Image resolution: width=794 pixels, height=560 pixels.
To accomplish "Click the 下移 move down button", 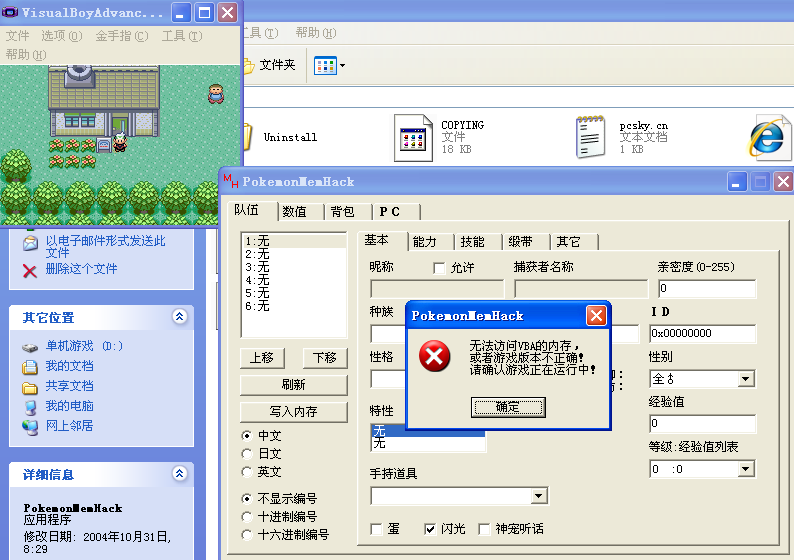I will click(325, 358).
